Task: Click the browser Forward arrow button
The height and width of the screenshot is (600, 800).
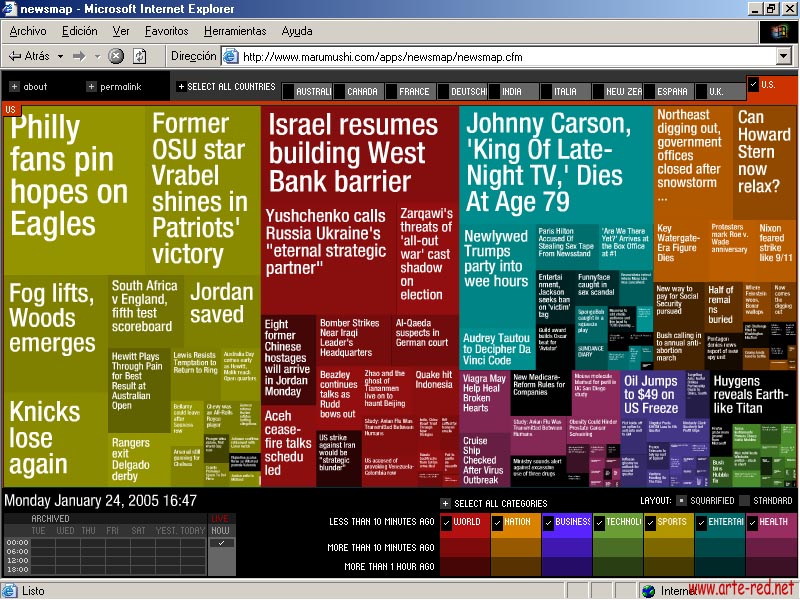Action: click(79, 56)
